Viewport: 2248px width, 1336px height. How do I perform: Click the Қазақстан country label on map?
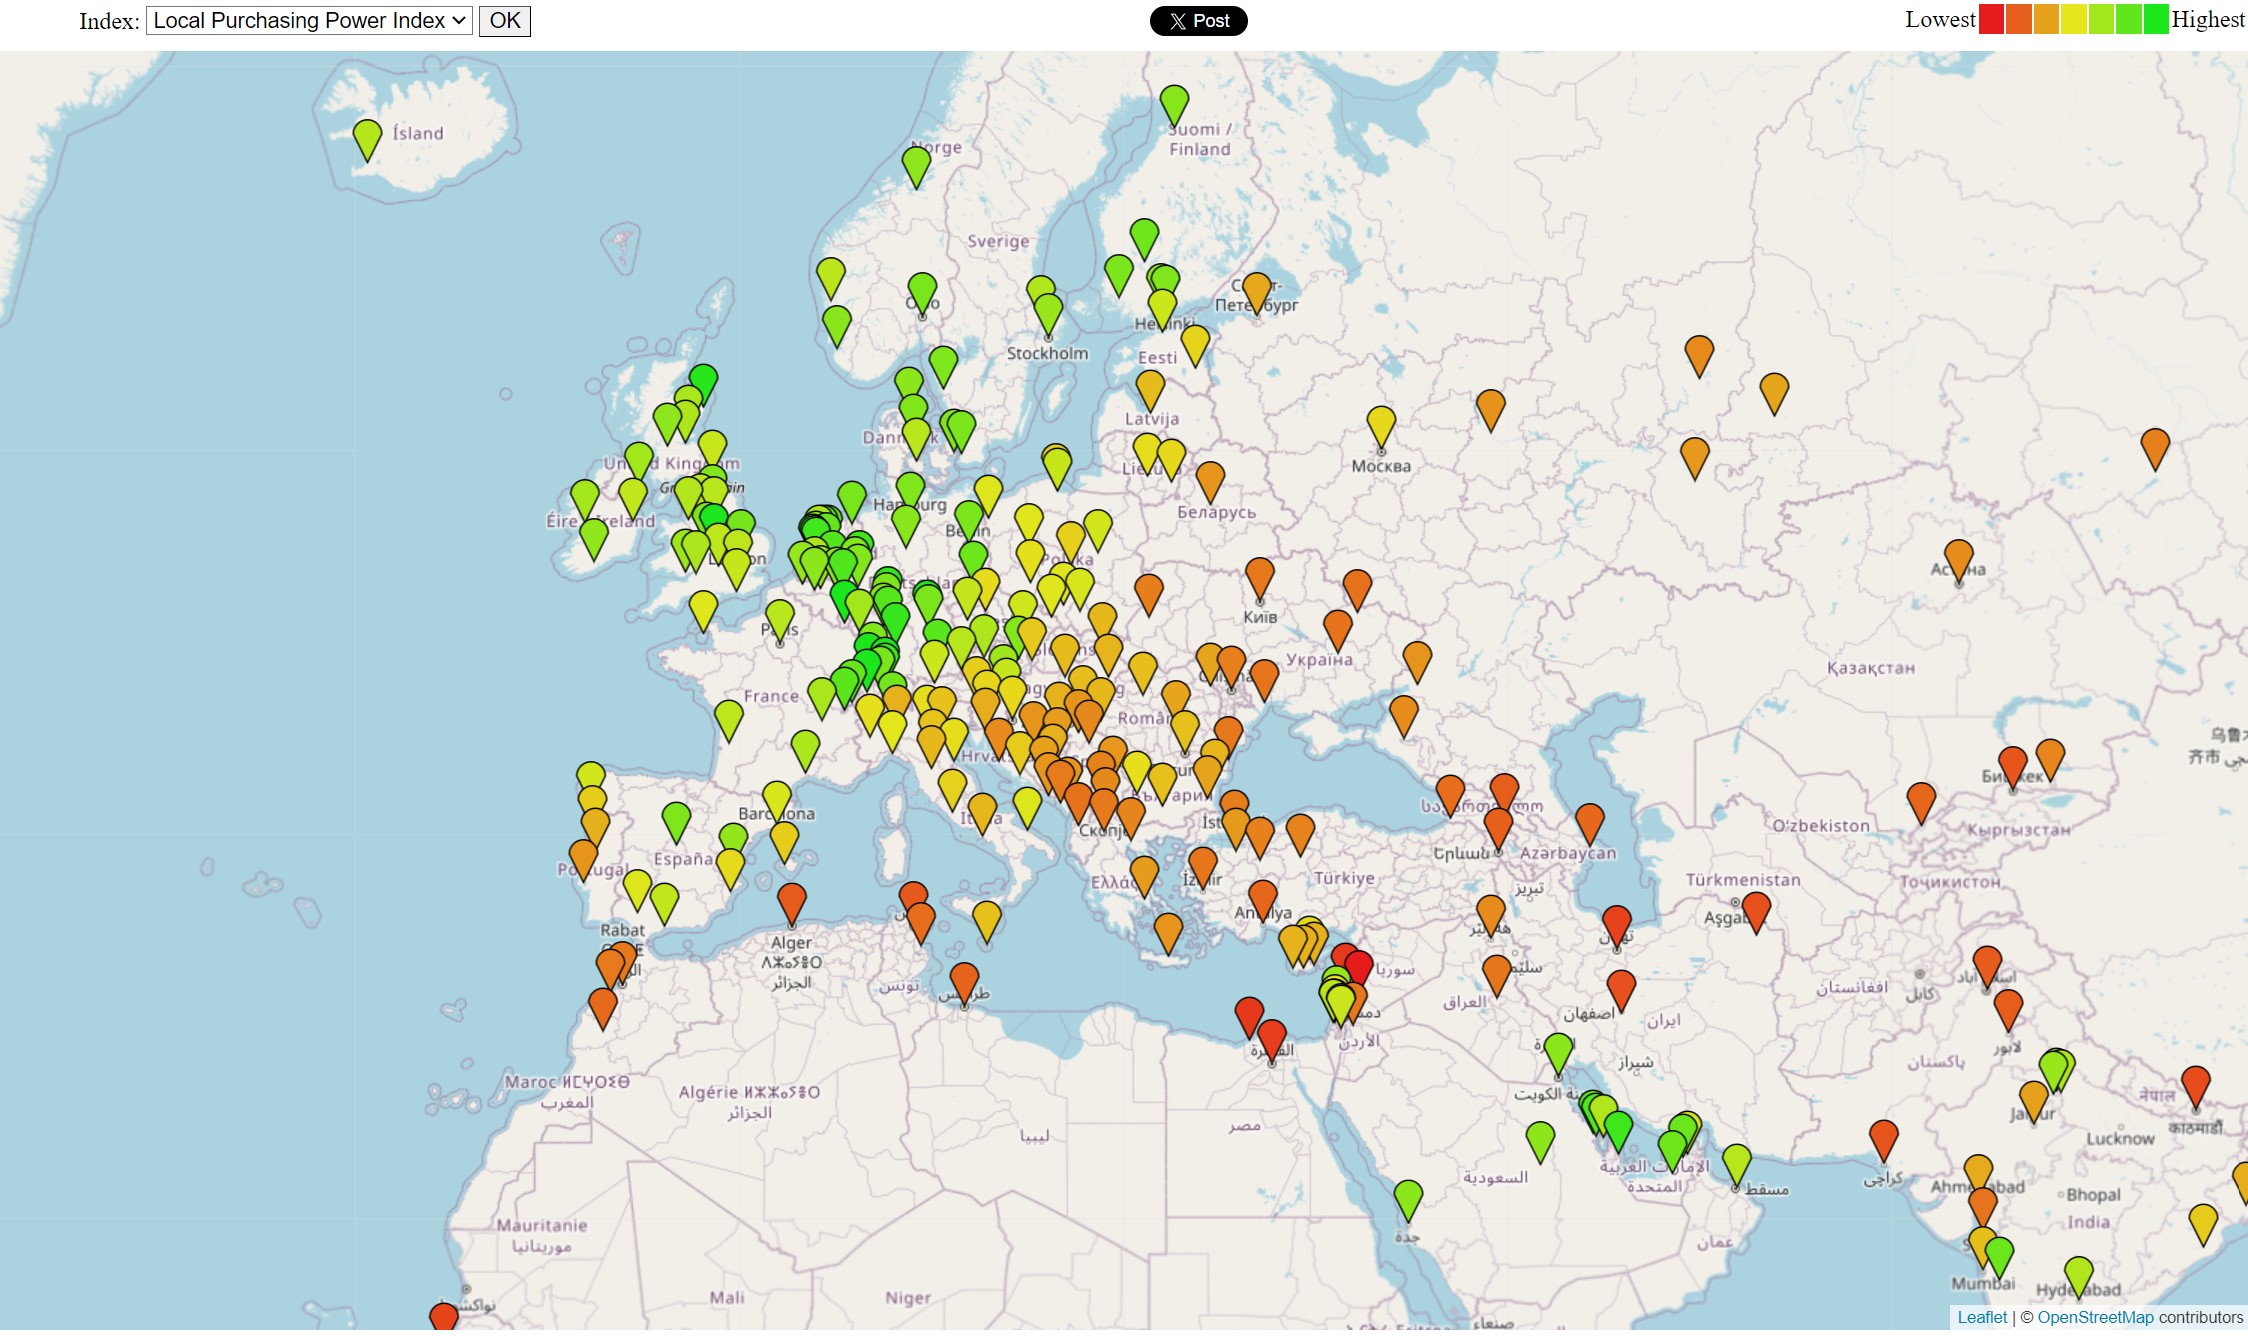(x=1870, y=668)
